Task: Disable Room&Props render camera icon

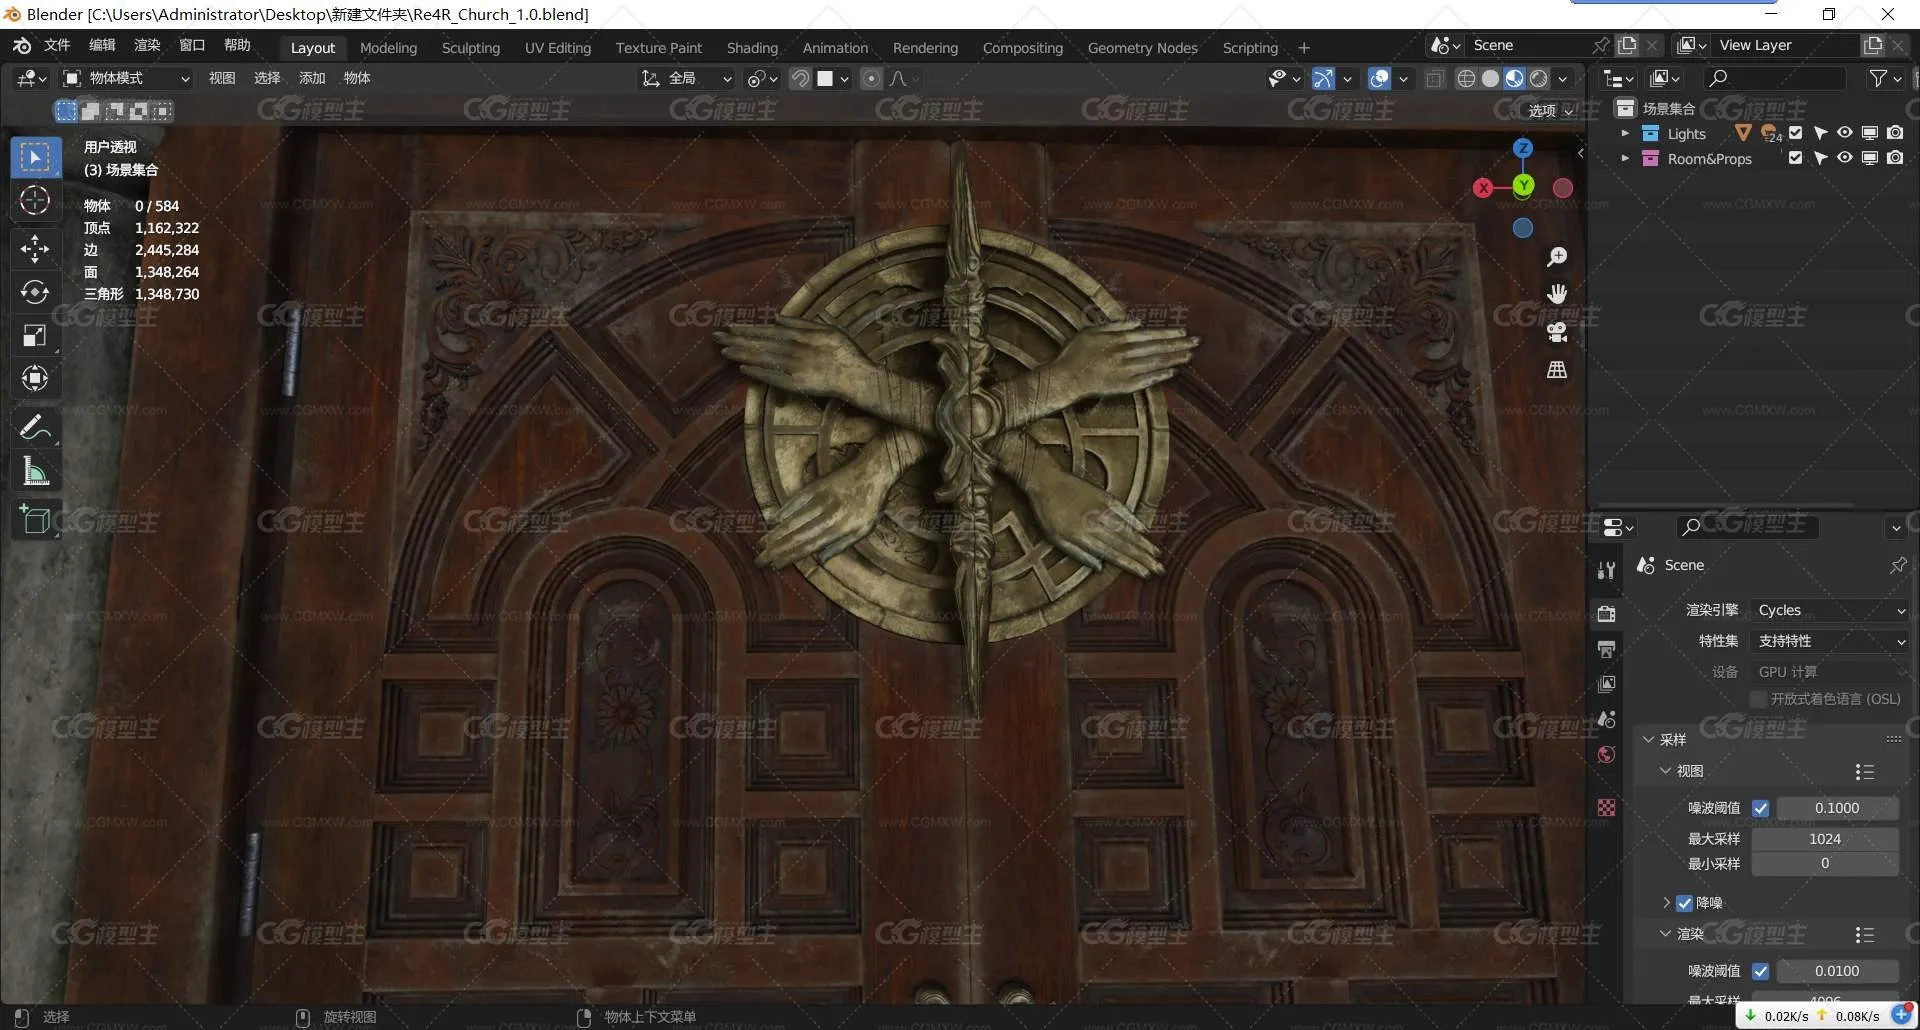Action: pos(1895,158)
